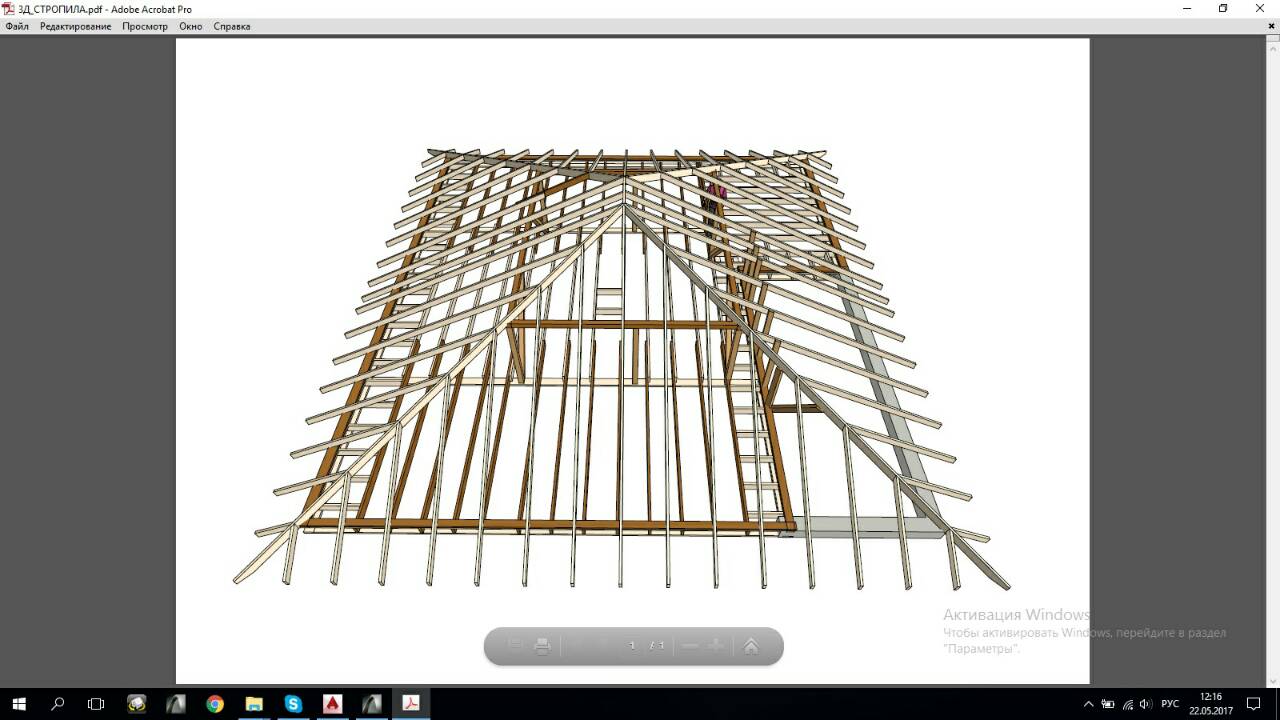The width and height of the screenshot is (1280, 720).
Task: Open Windows taskbar search
Action: (57, 704)
